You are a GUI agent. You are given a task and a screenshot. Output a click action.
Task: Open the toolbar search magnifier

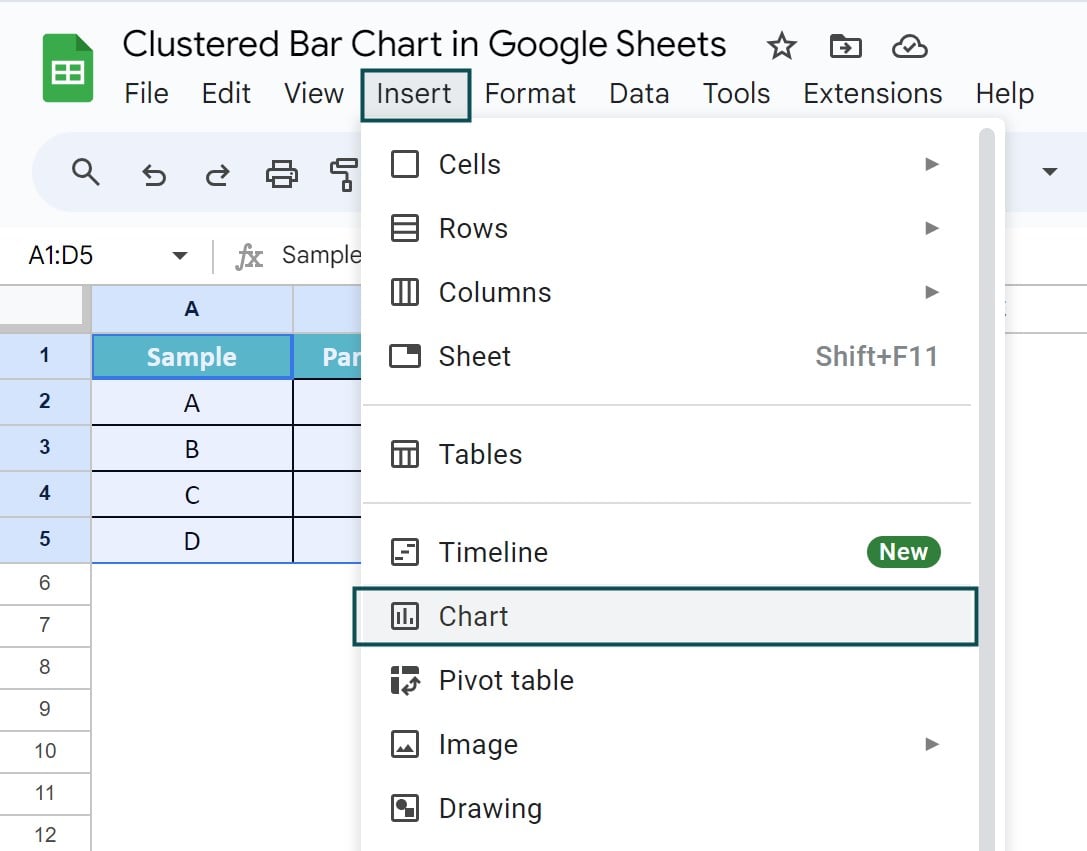(x=85, y=172)
